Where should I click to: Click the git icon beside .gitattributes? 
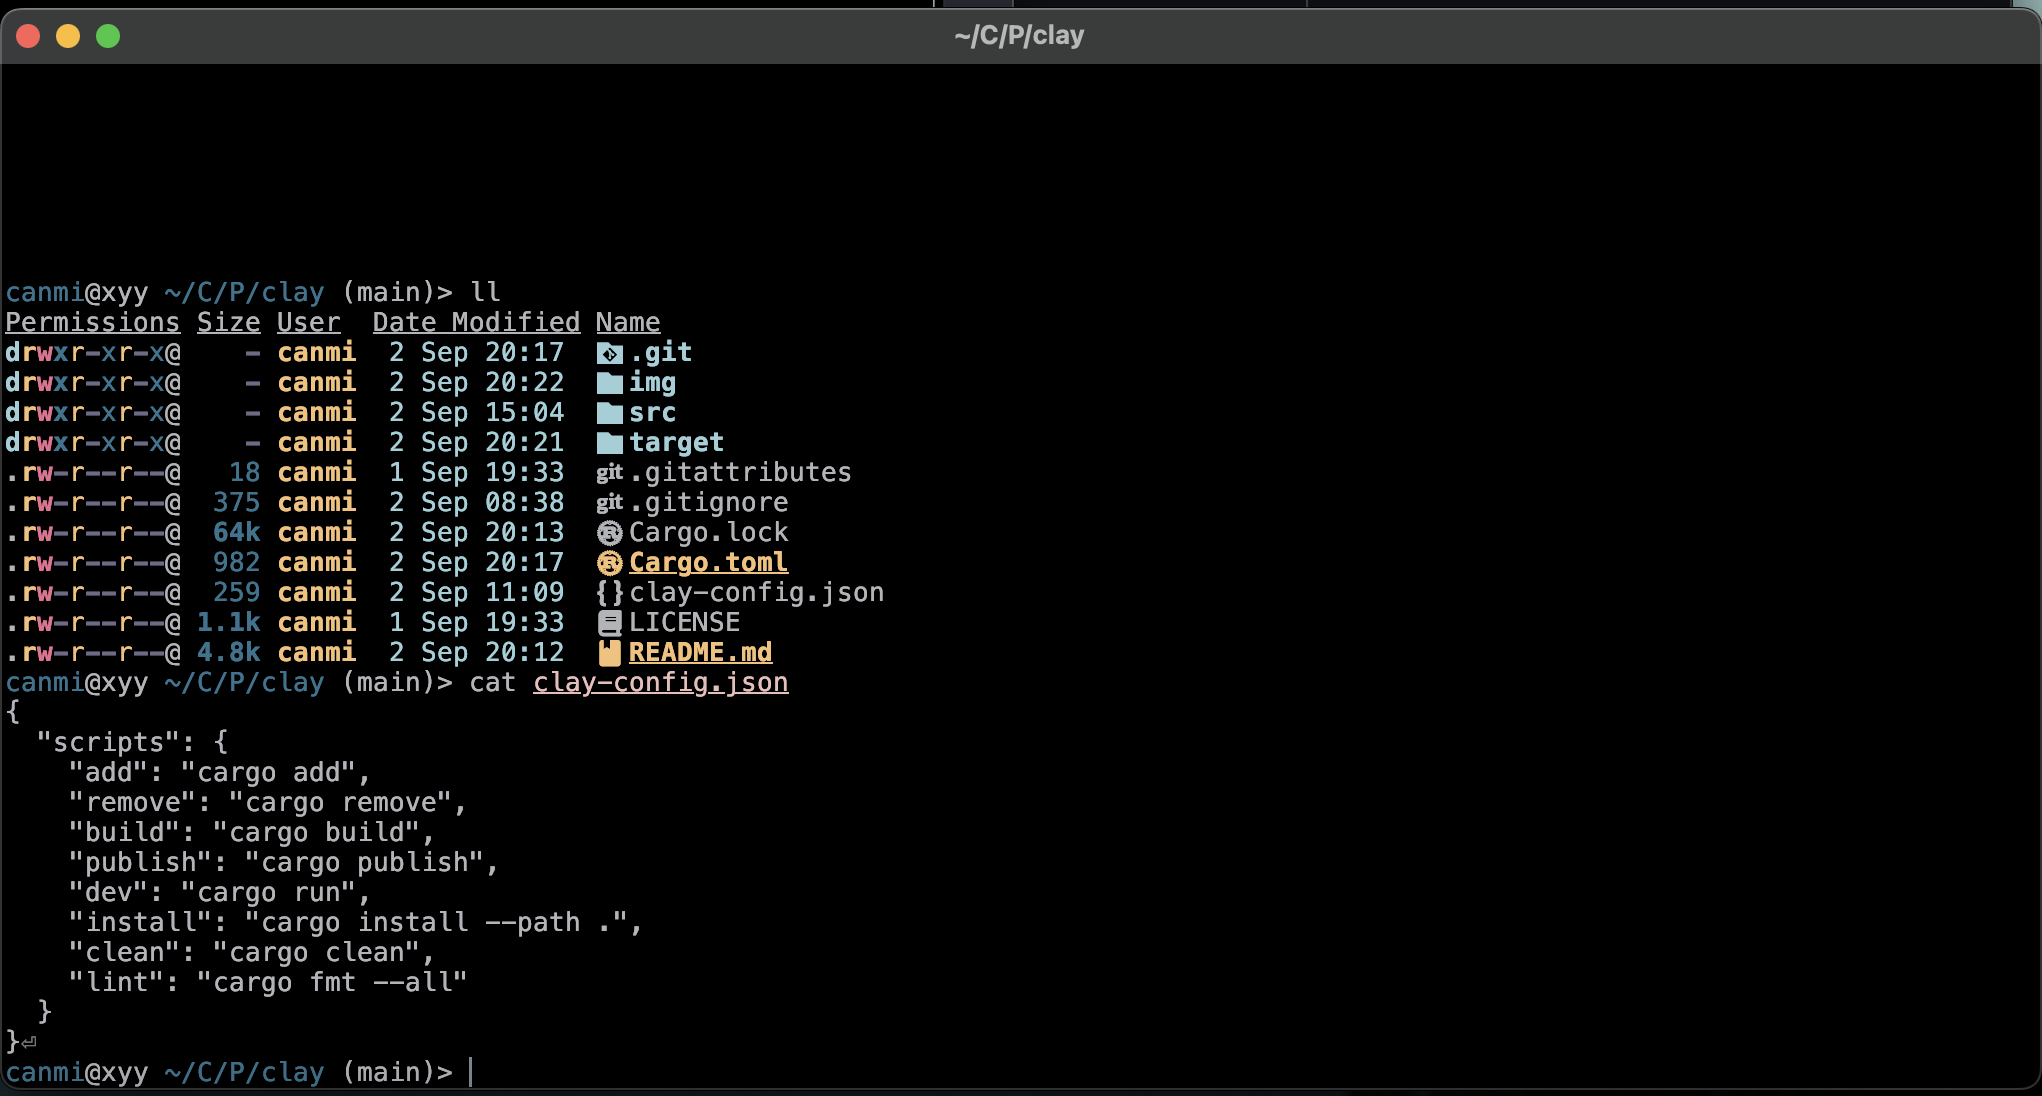[x=609, y=473]
